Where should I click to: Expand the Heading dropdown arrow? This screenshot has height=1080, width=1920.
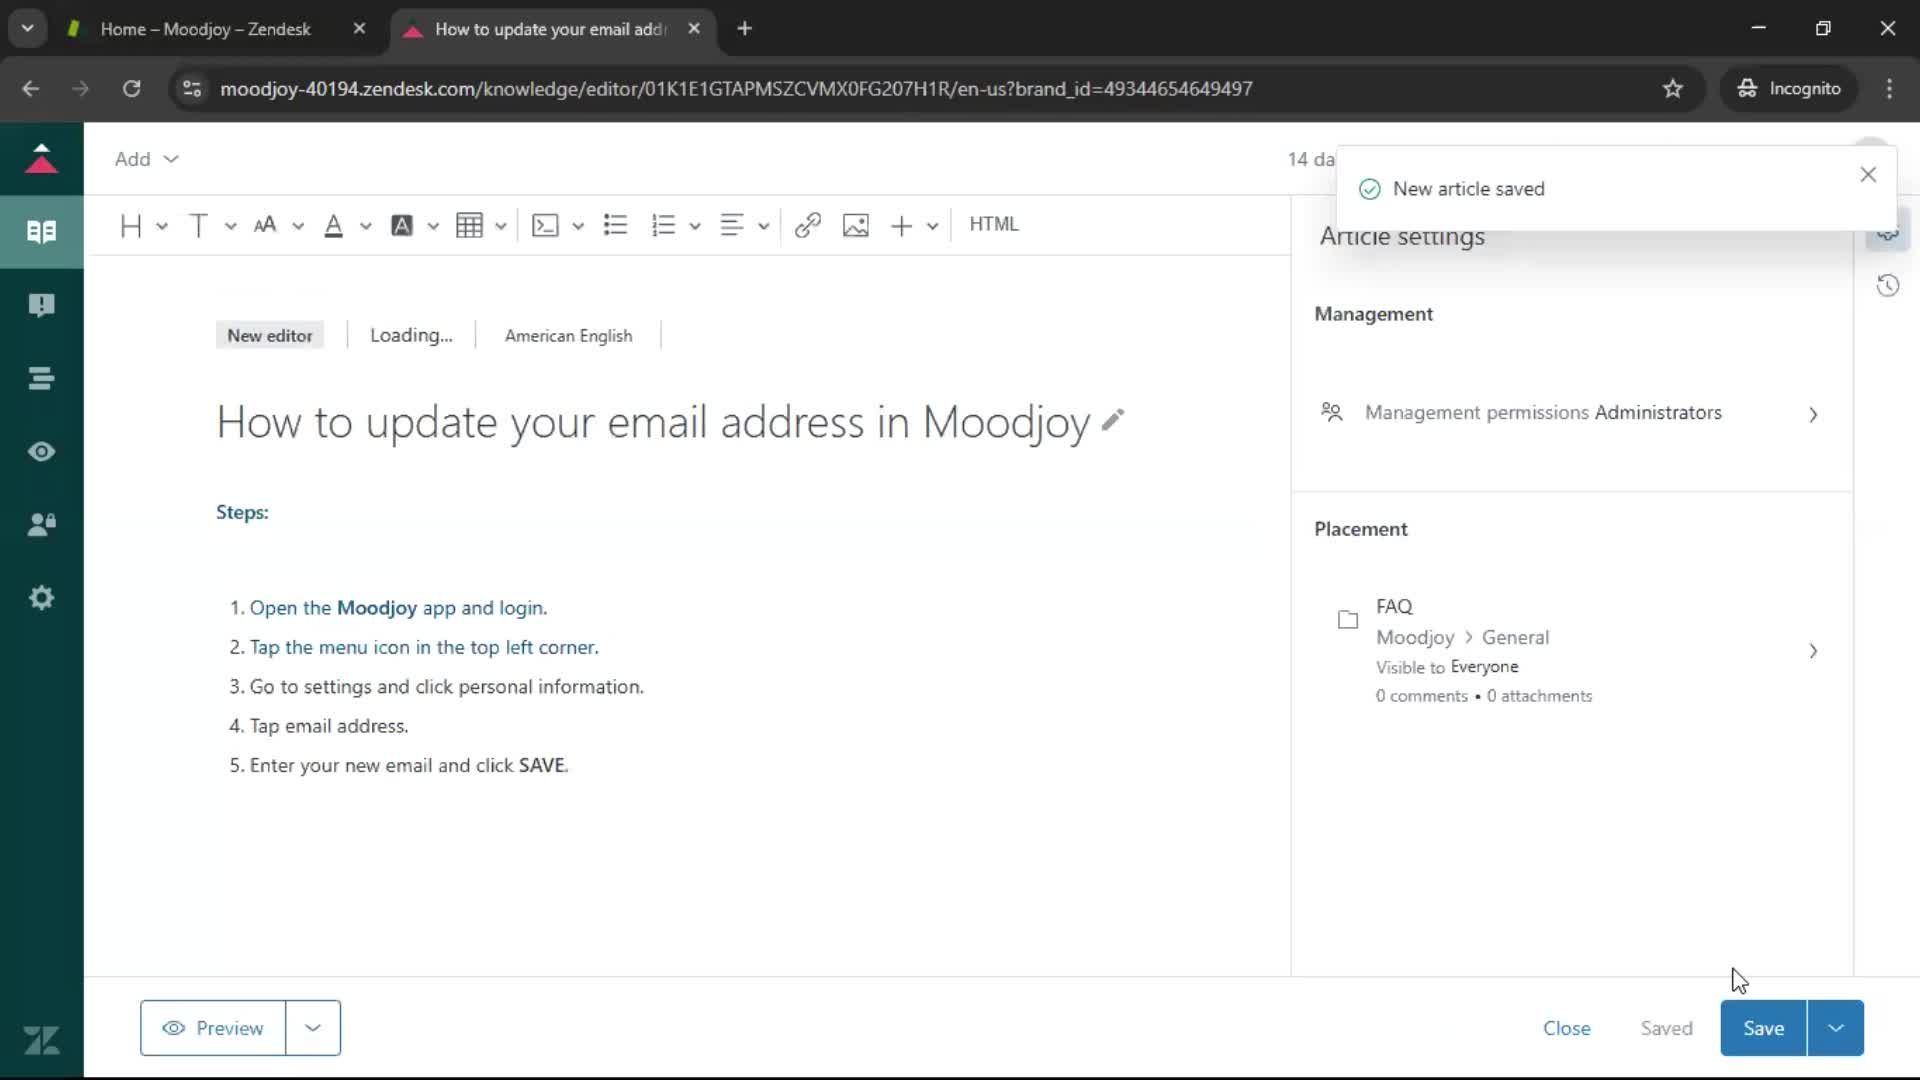point(162,226)
